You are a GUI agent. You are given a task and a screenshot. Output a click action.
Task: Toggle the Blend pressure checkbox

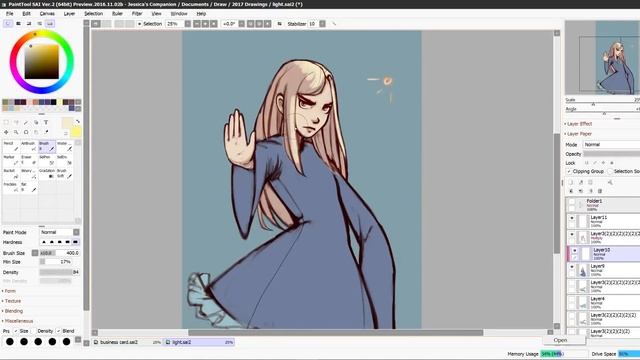pyautogui.click(x=58, y=331)
